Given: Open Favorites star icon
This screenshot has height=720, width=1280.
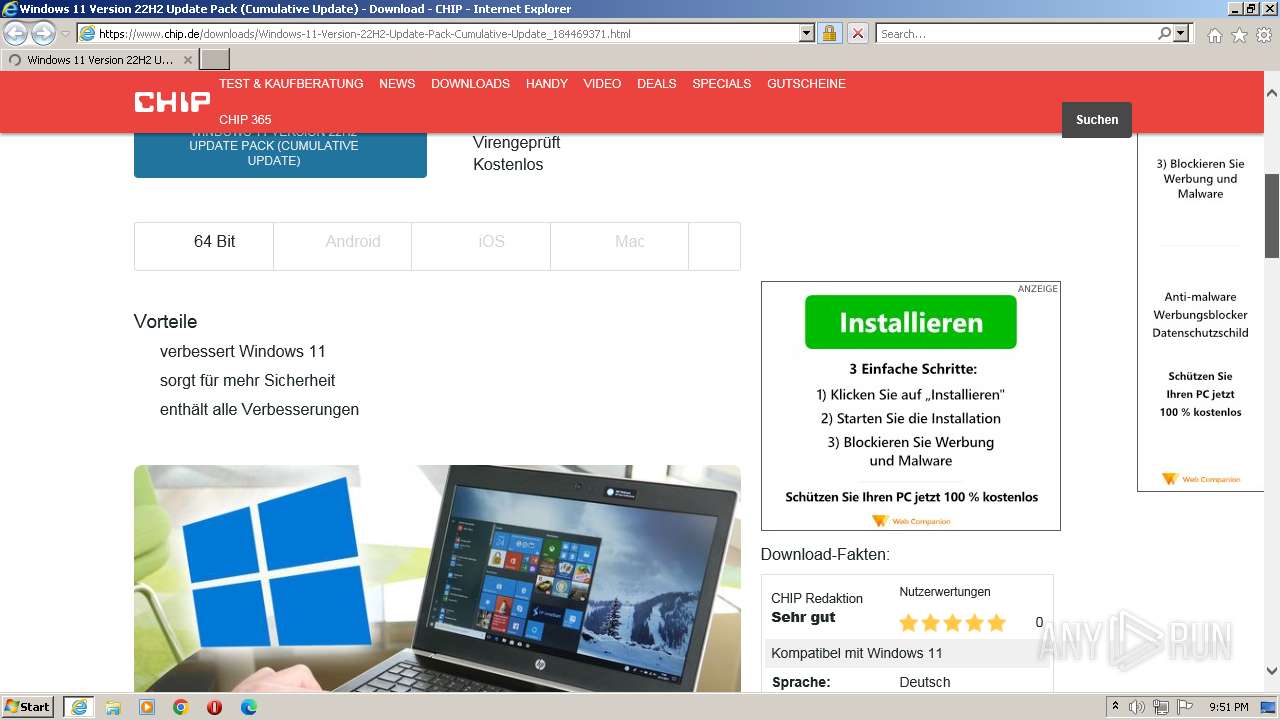Looking at the screenshot, I should (x=1239, y=35).
